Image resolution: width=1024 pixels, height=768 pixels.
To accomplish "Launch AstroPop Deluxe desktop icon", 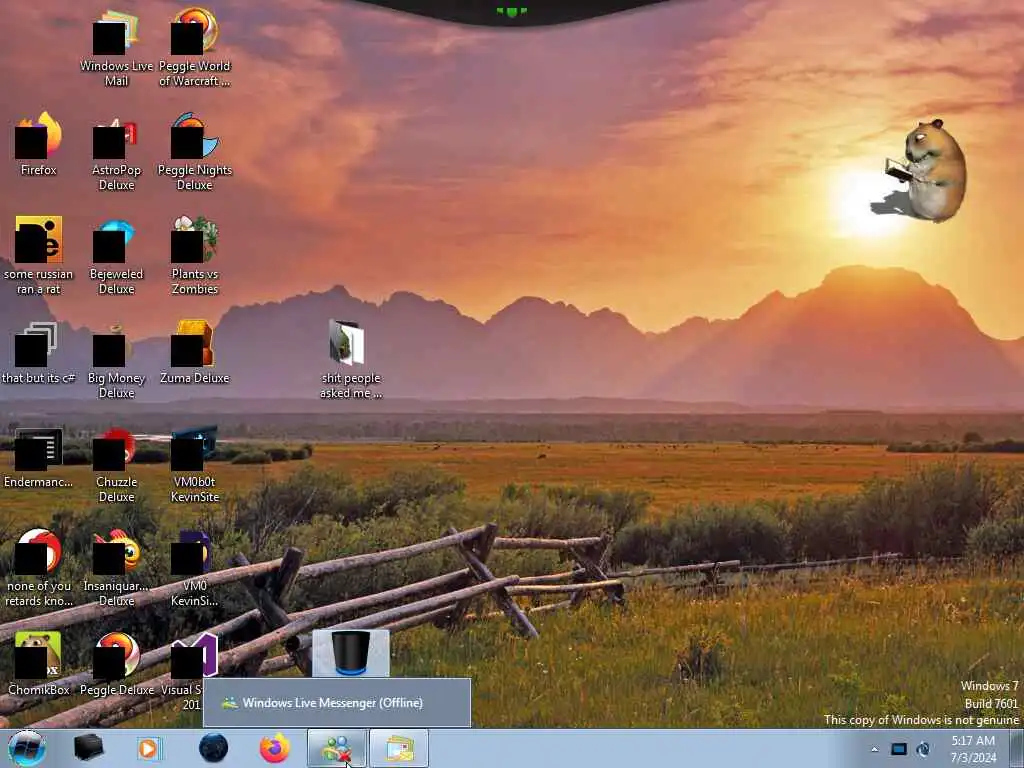I will pyautogui.click(x=116, y=152).
